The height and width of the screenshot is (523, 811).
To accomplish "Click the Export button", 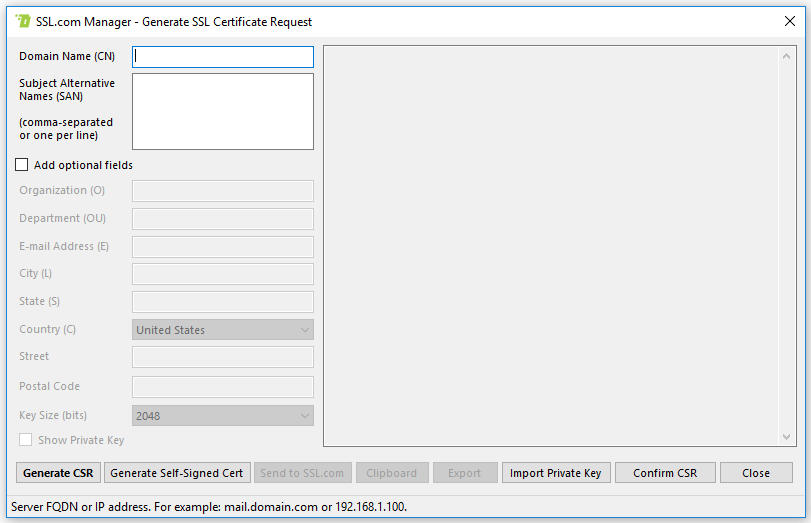I will click(x=464, y=473).
